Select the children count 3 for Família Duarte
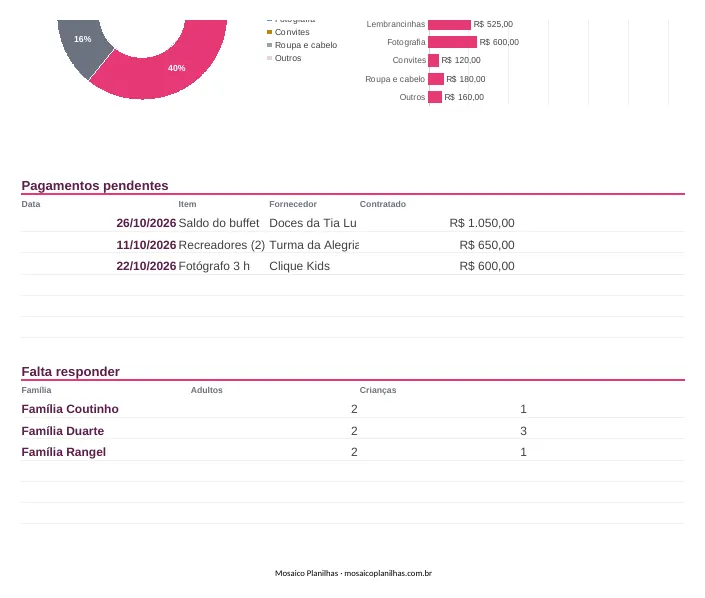This screenshot has width=705, height=598. click(523, 431)
